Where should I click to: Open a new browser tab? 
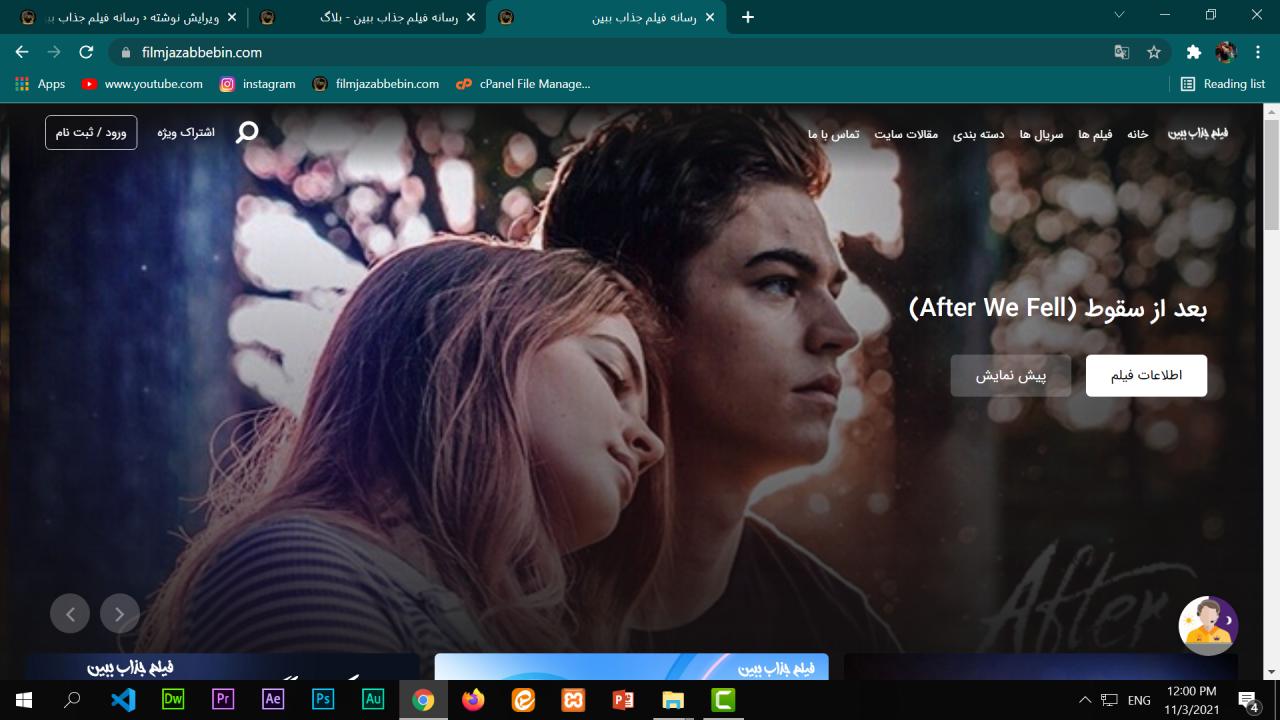pos(748,17)
